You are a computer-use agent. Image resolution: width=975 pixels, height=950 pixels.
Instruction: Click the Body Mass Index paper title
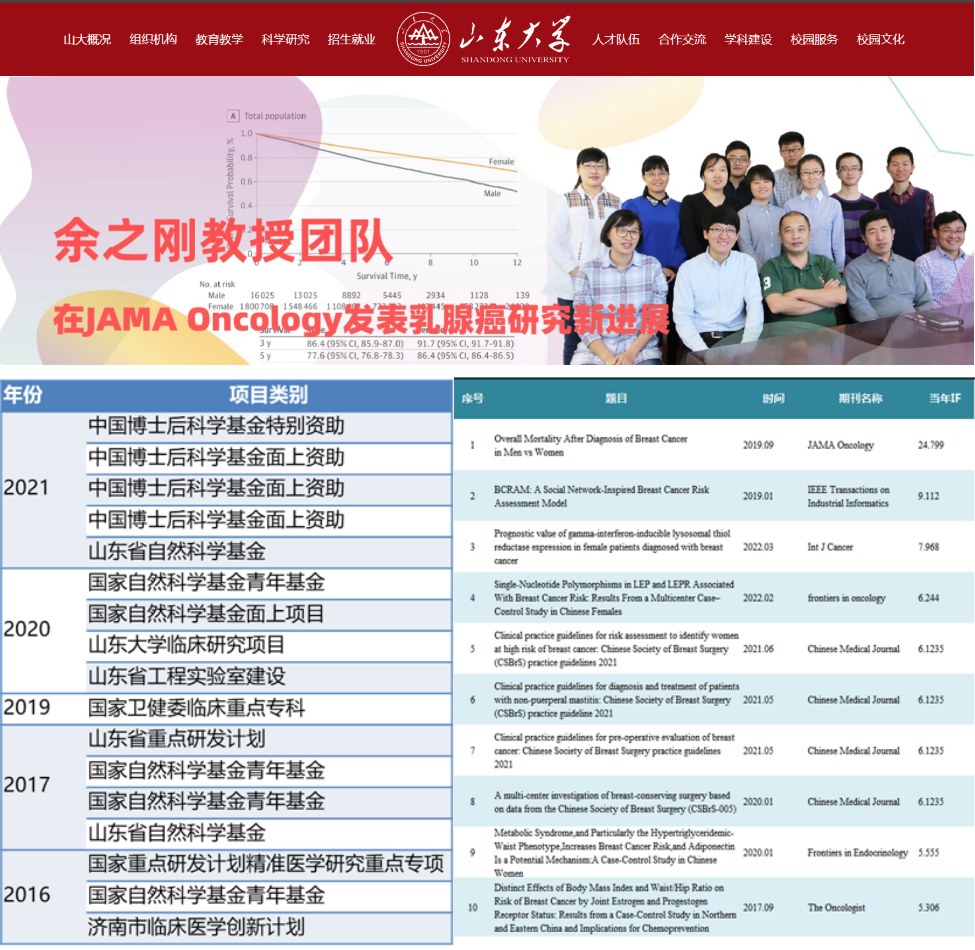point(615,908)
